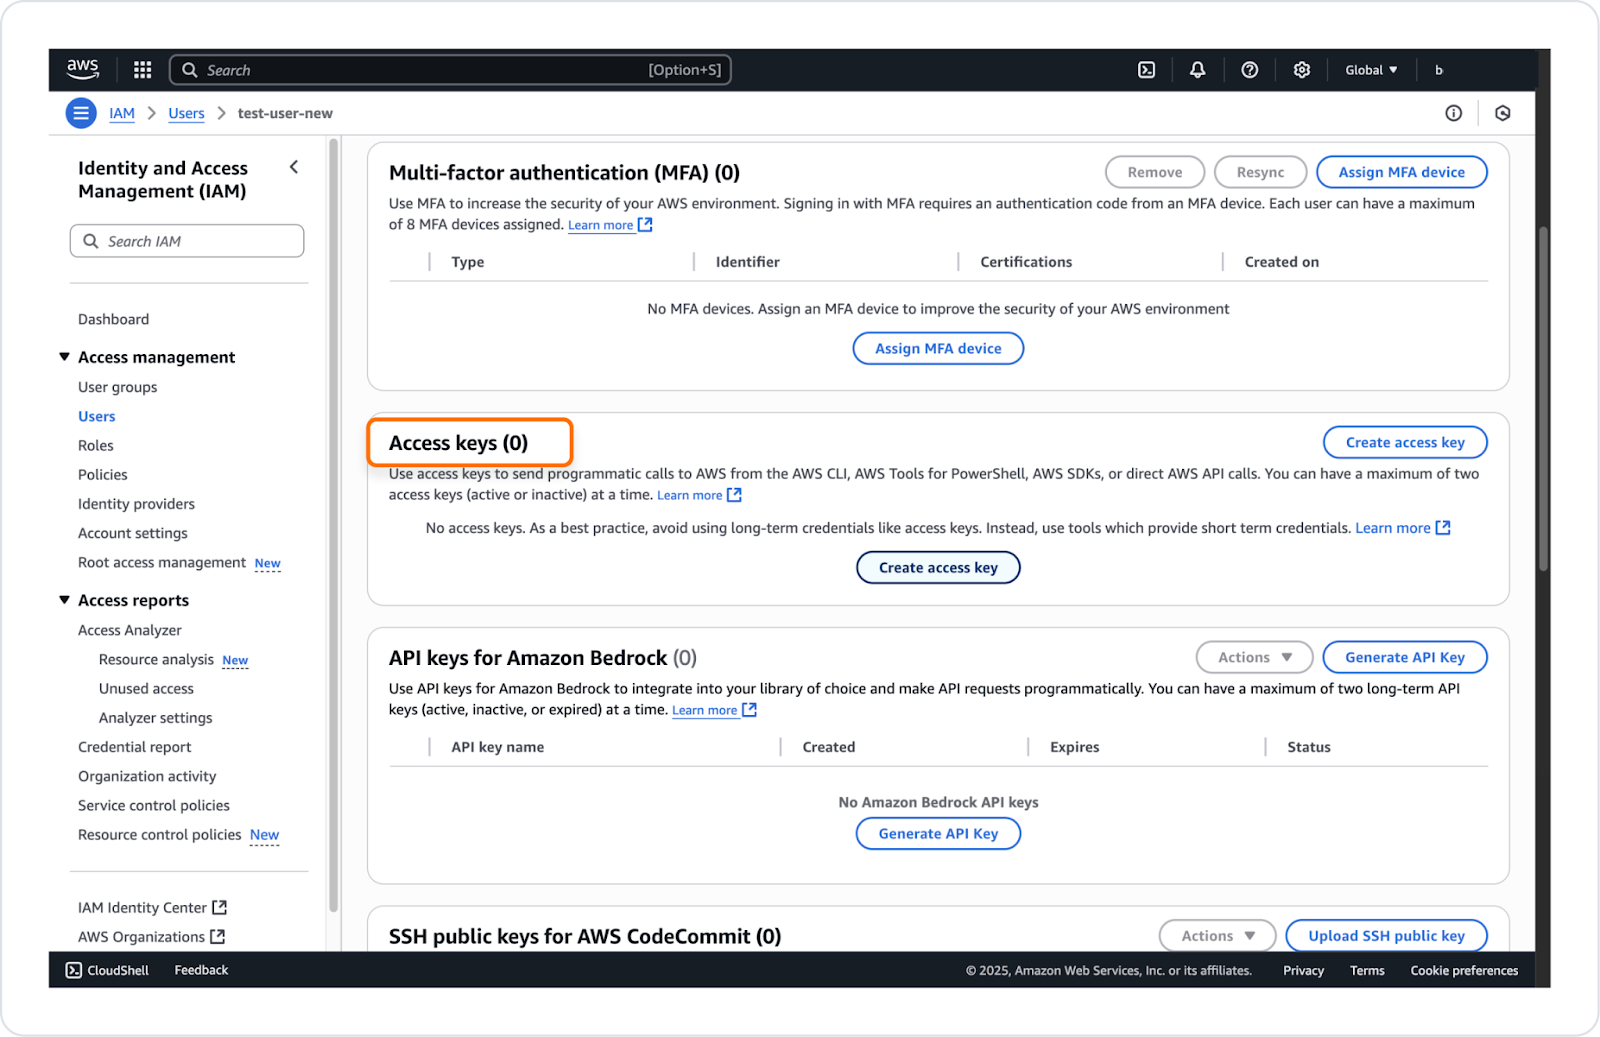
Task: Open Resource analysis in the sidebar
Action: click(x=156, y=659)
